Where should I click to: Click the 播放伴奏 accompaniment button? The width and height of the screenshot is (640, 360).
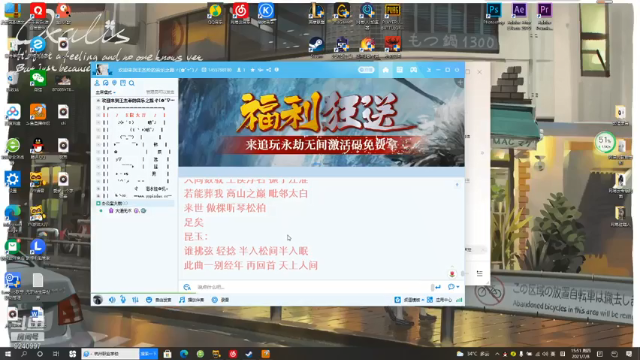click(191, 300)
